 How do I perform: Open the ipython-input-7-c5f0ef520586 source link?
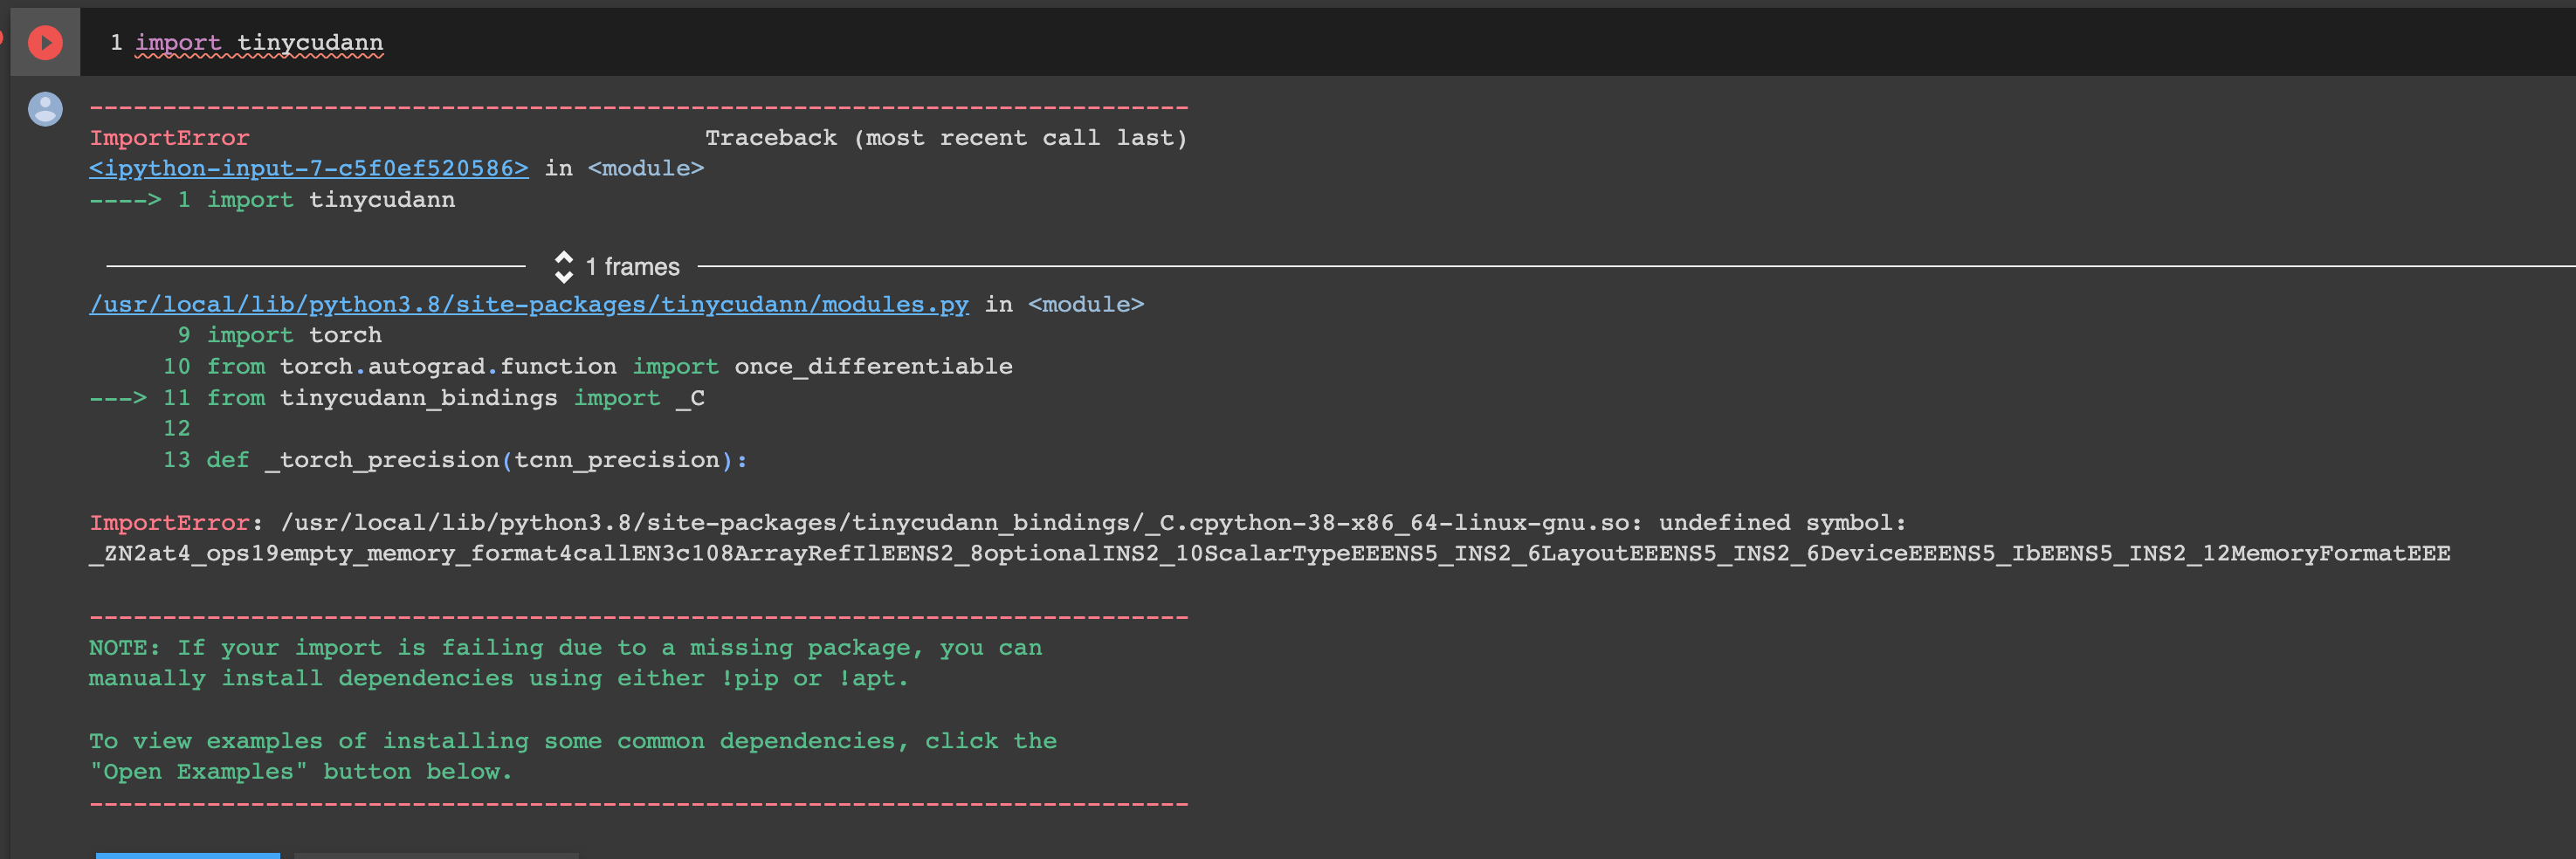308,168
